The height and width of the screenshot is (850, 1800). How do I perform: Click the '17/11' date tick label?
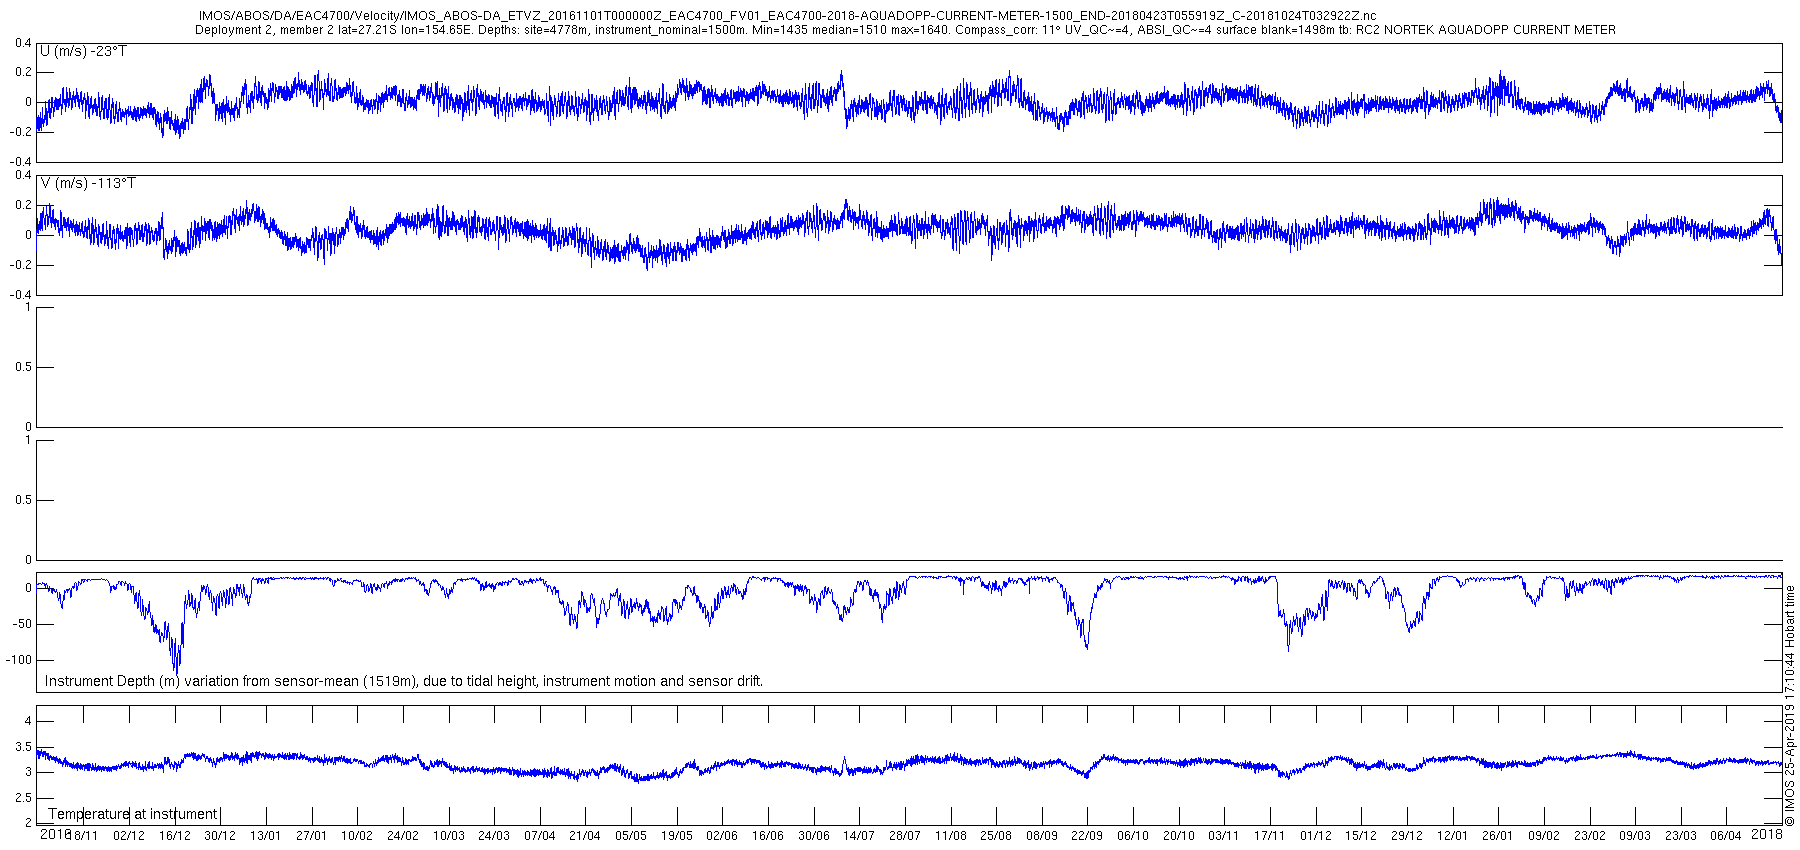pyautogui.click(x=1270, y=835)
